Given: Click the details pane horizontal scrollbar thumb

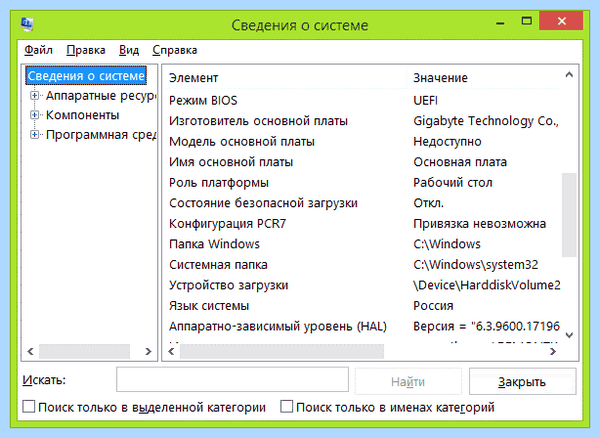Looking at the screenshot, I should [282, 351].
